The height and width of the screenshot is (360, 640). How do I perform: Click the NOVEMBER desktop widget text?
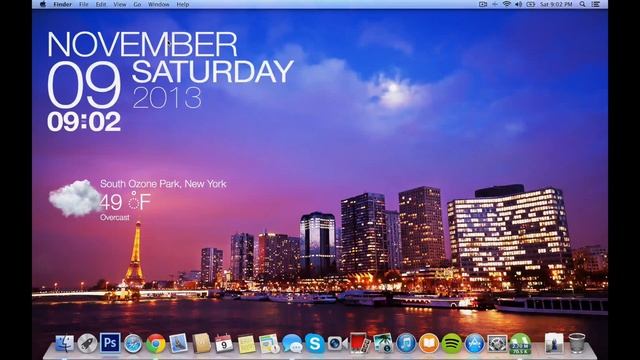[142, 44]
